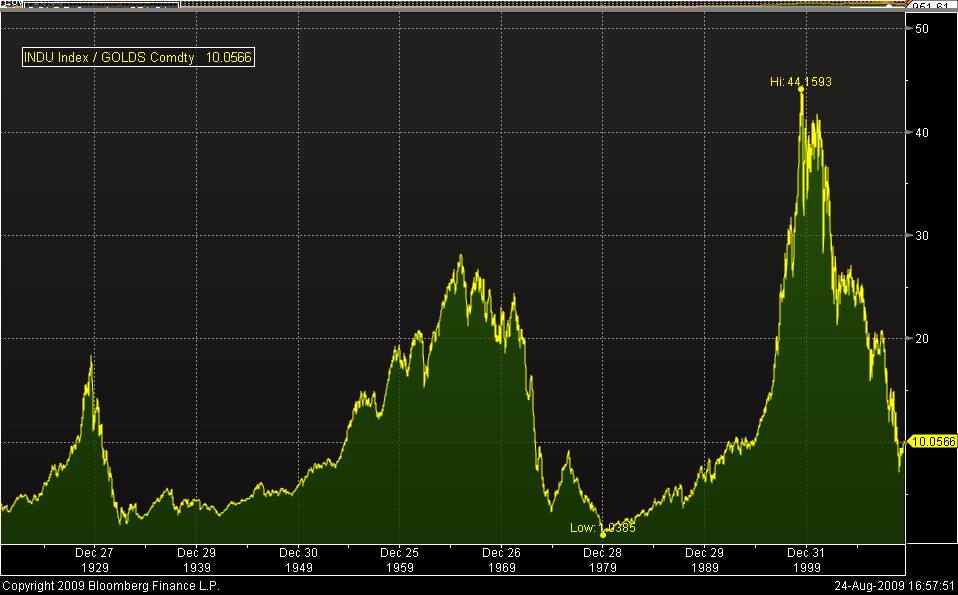Select the Dec 29 1989 date label
The image size is (958, 595).
tap(705, 559)
